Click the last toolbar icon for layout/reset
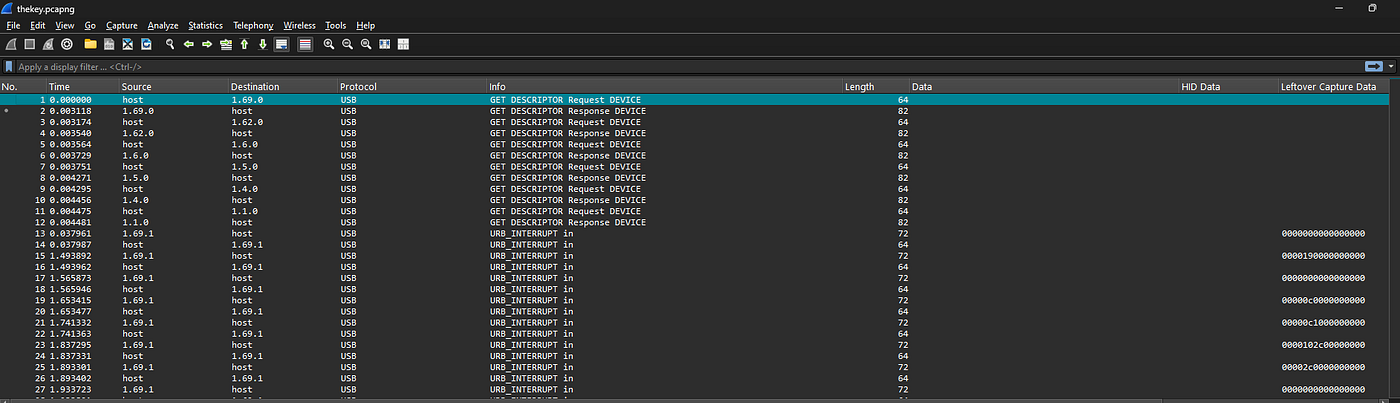This screenshot has height=403, width=1400. pyautogui.click(x=403, y=44)
